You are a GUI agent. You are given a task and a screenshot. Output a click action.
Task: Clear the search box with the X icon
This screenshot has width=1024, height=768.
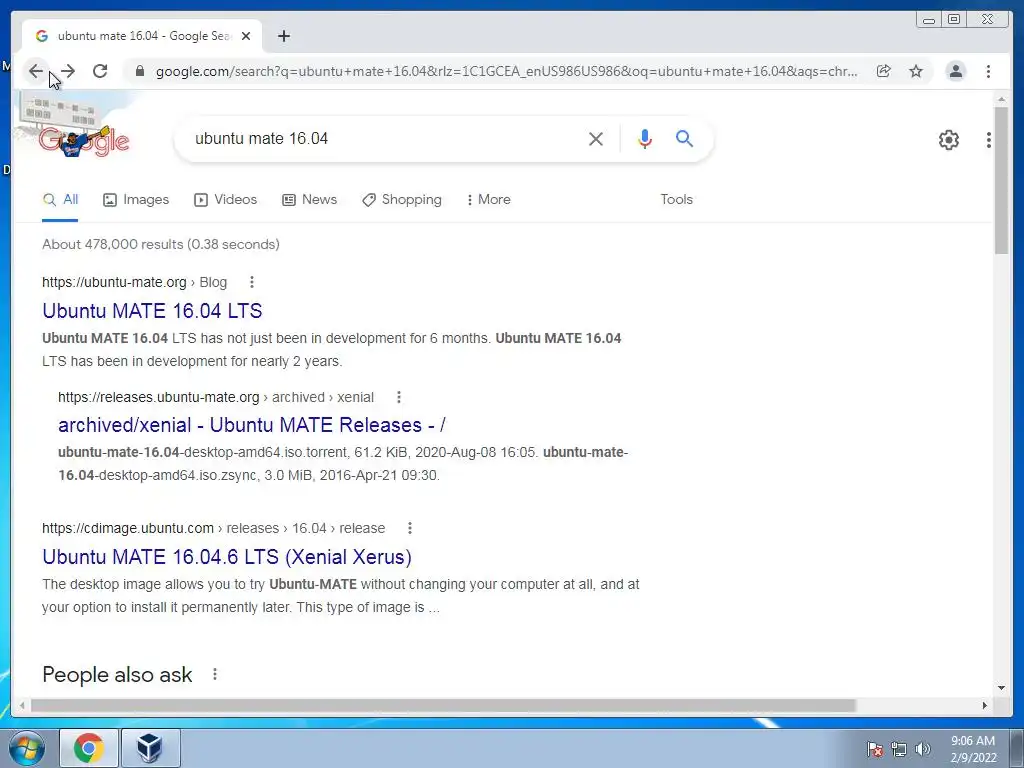point(596,138)
